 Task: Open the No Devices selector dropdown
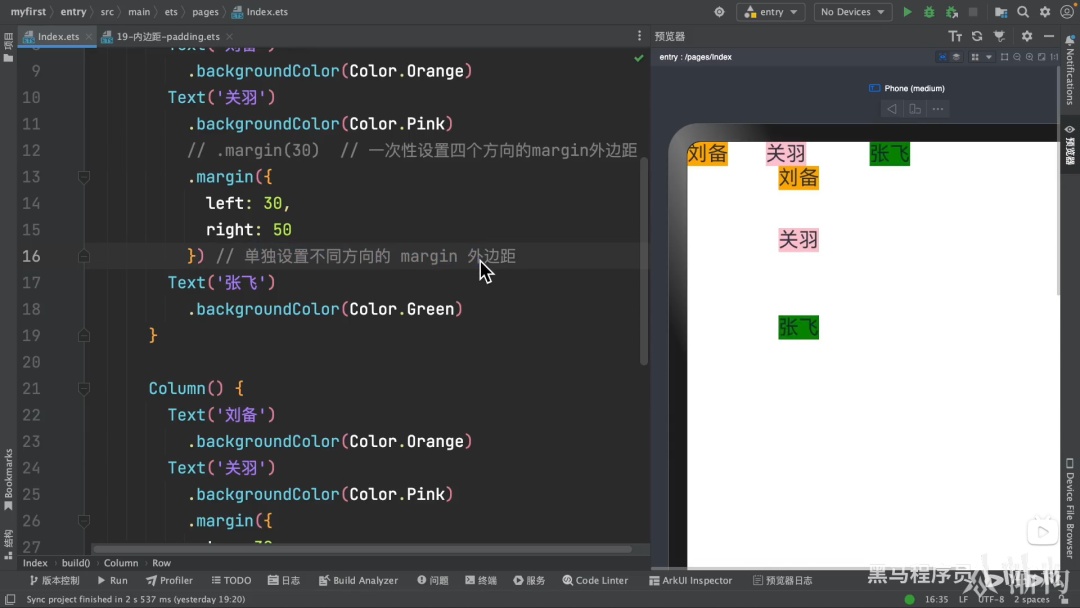coord(853,12)
